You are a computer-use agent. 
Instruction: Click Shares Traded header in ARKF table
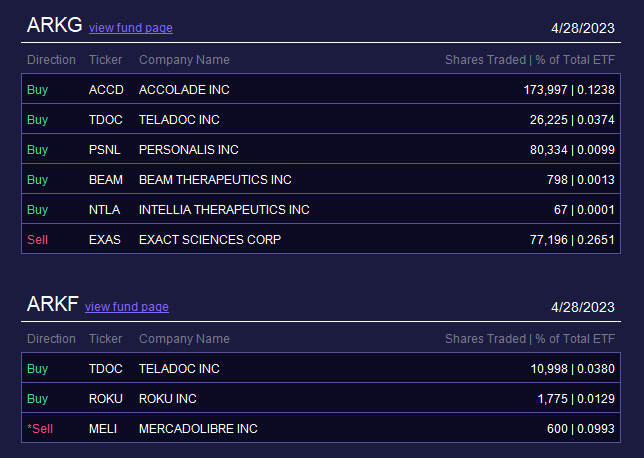[485, 338]
